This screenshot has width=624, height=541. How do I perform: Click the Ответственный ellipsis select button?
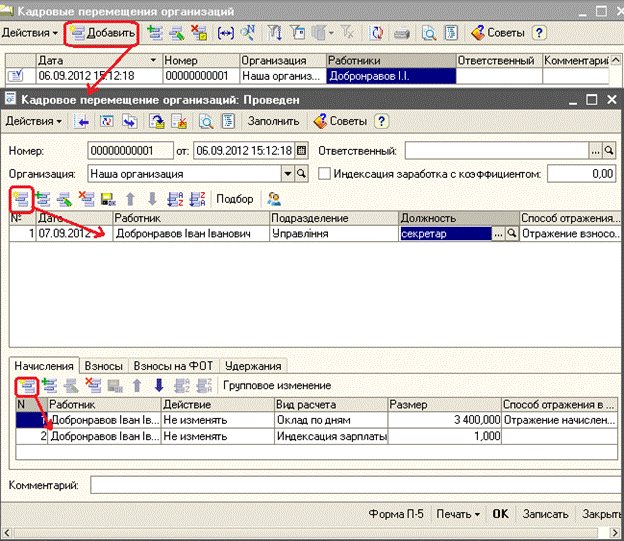[x=595, y=151]
